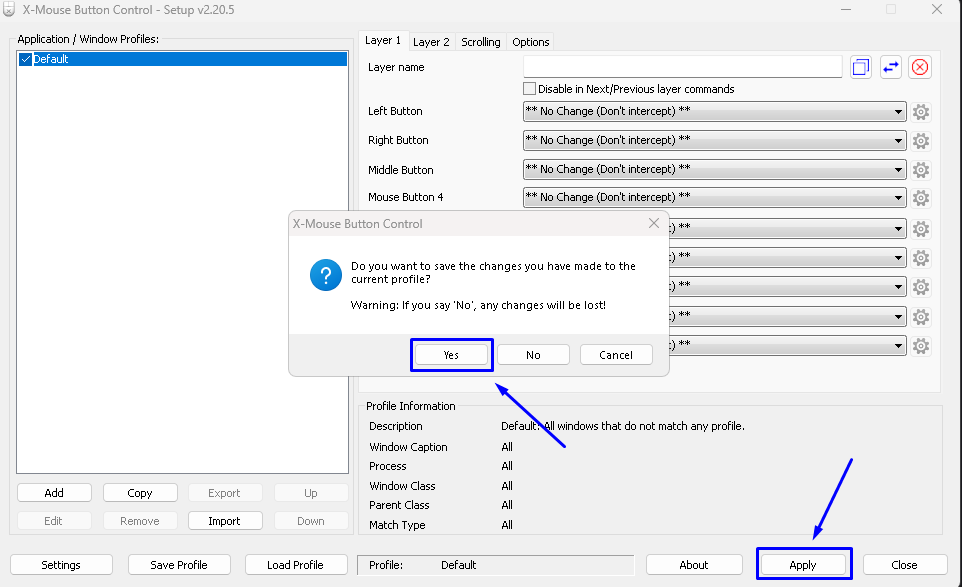Open the About window

(694, 565)
